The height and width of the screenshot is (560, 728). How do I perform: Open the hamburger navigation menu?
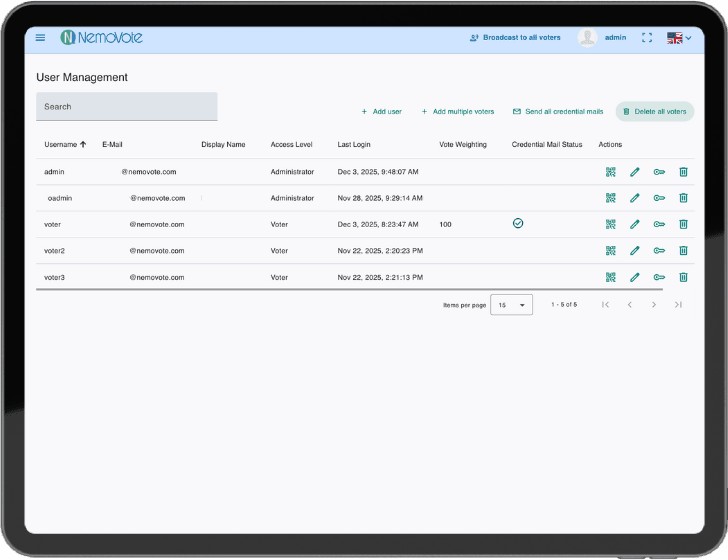[x=40, y=38]
